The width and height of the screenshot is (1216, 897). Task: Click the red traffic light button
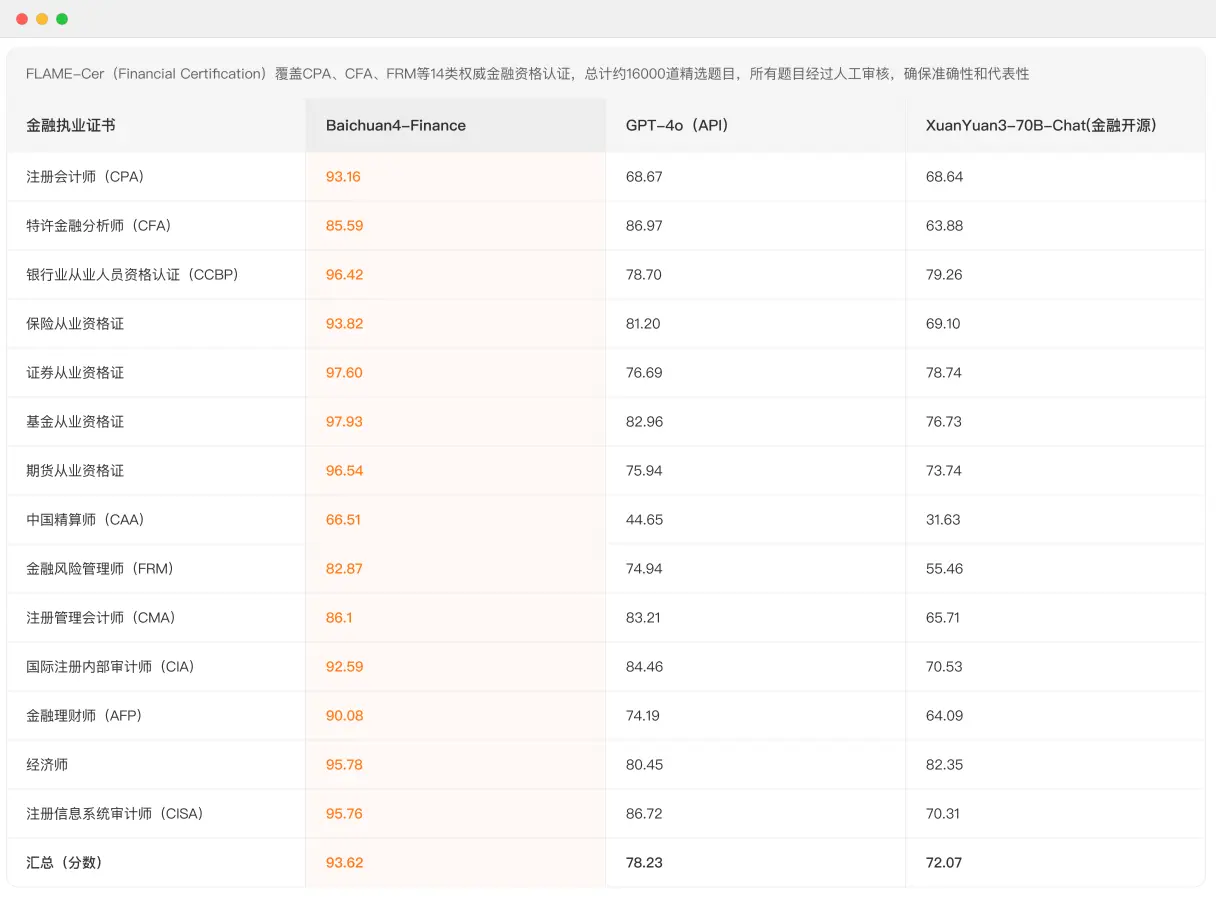[21, 18]
